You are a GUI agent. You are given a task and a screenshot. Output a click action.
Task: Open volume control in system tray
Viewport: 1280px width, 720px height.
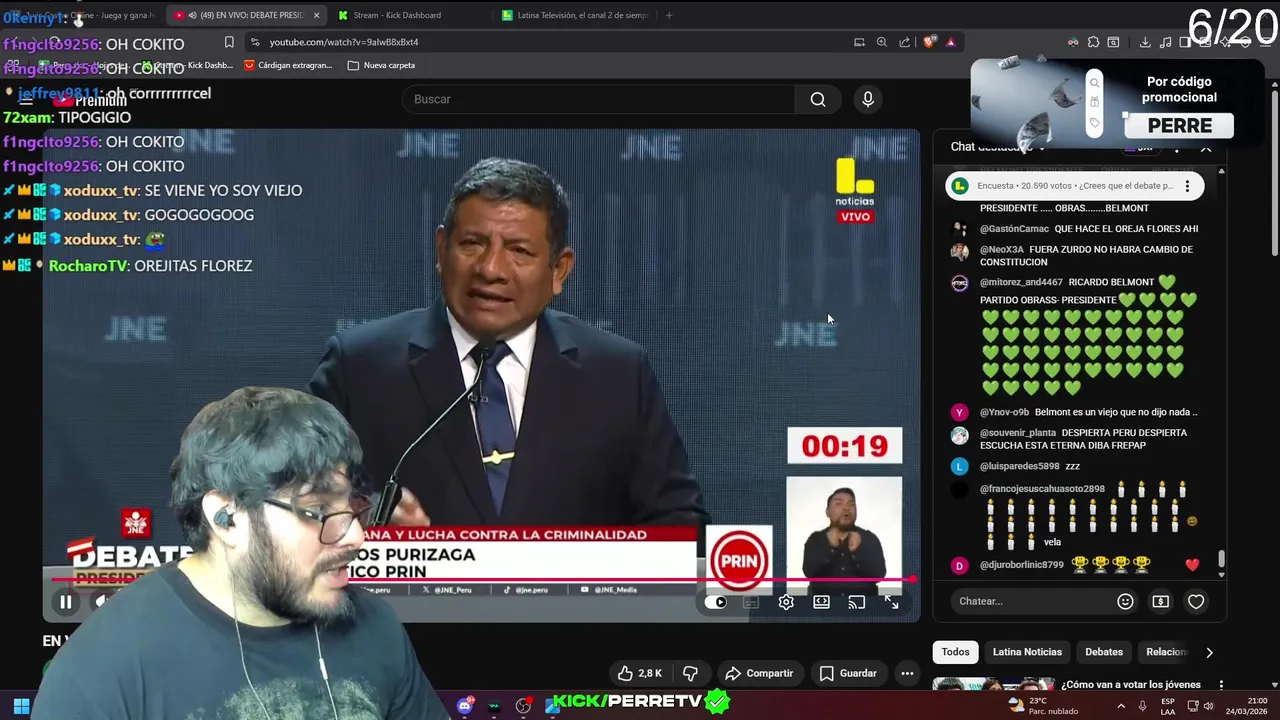click(1209, 706)
